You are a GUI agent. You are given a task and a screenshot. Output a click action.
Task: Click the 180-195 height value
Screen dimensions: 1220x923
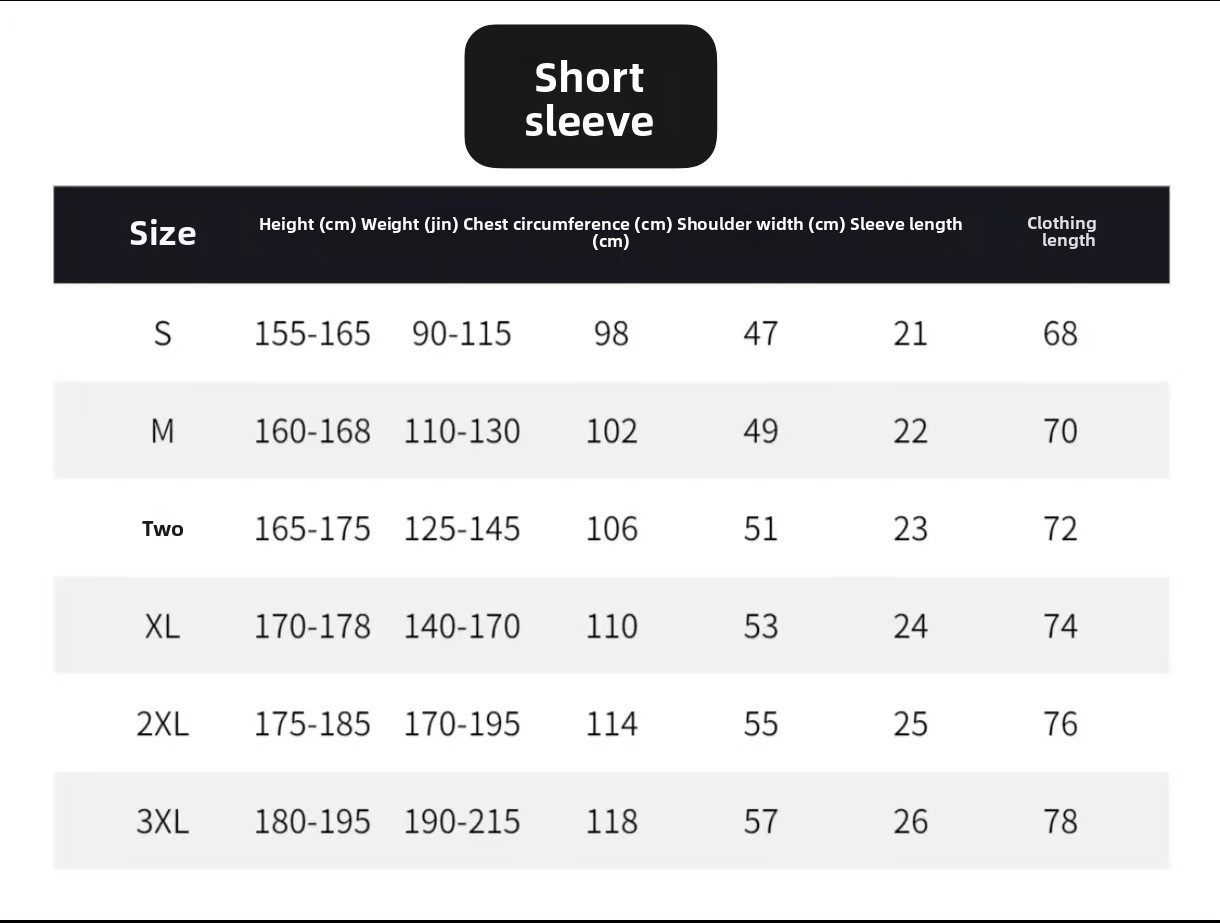312,822
